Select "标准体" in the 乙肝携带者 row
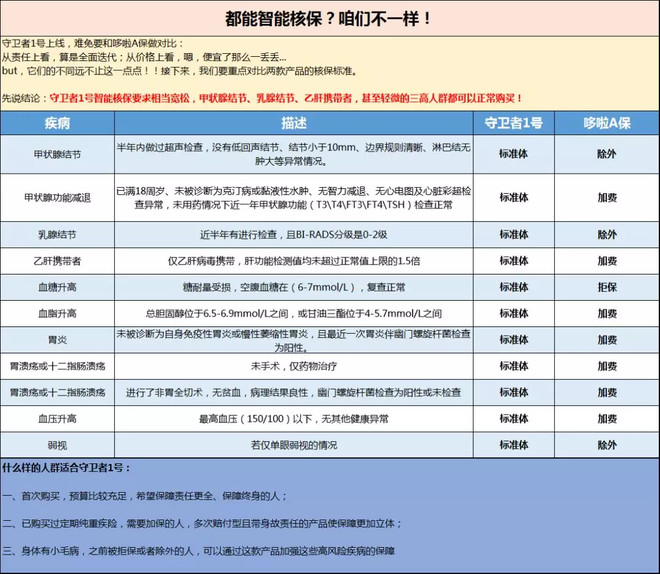 coord(514,261)
